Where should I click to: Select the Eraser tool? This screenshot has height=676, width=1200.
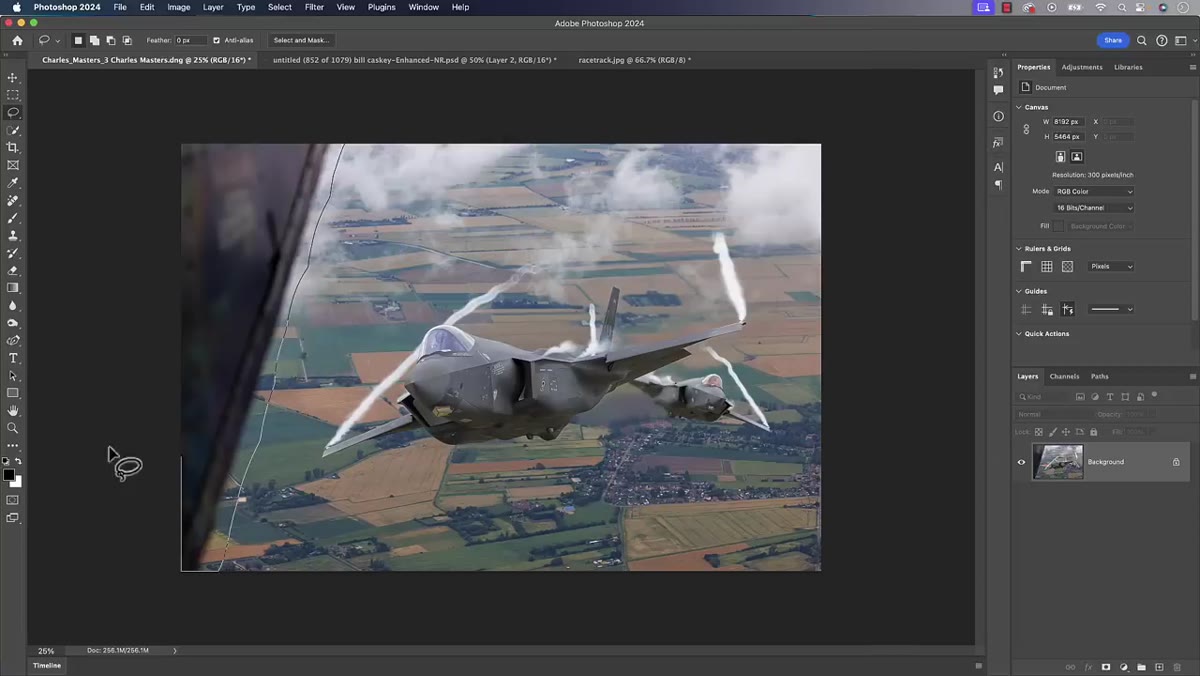(13, 270)
